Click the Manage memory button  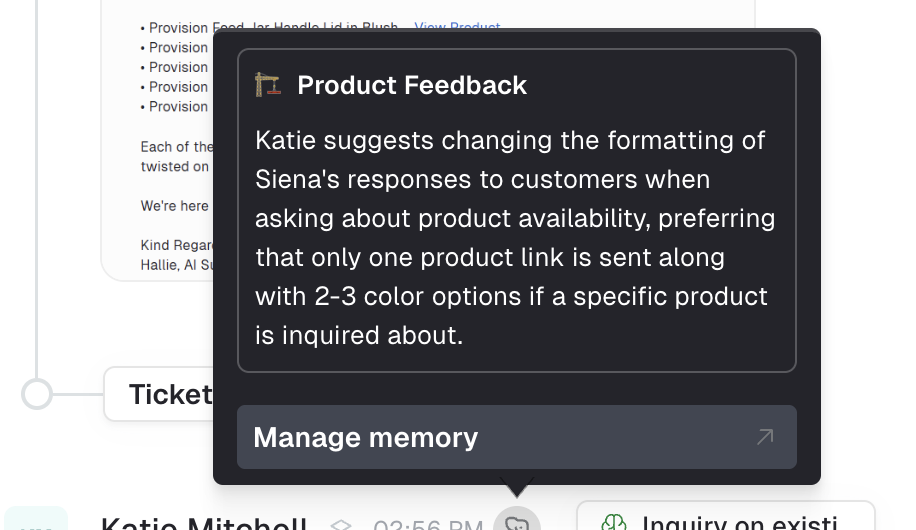516,437
